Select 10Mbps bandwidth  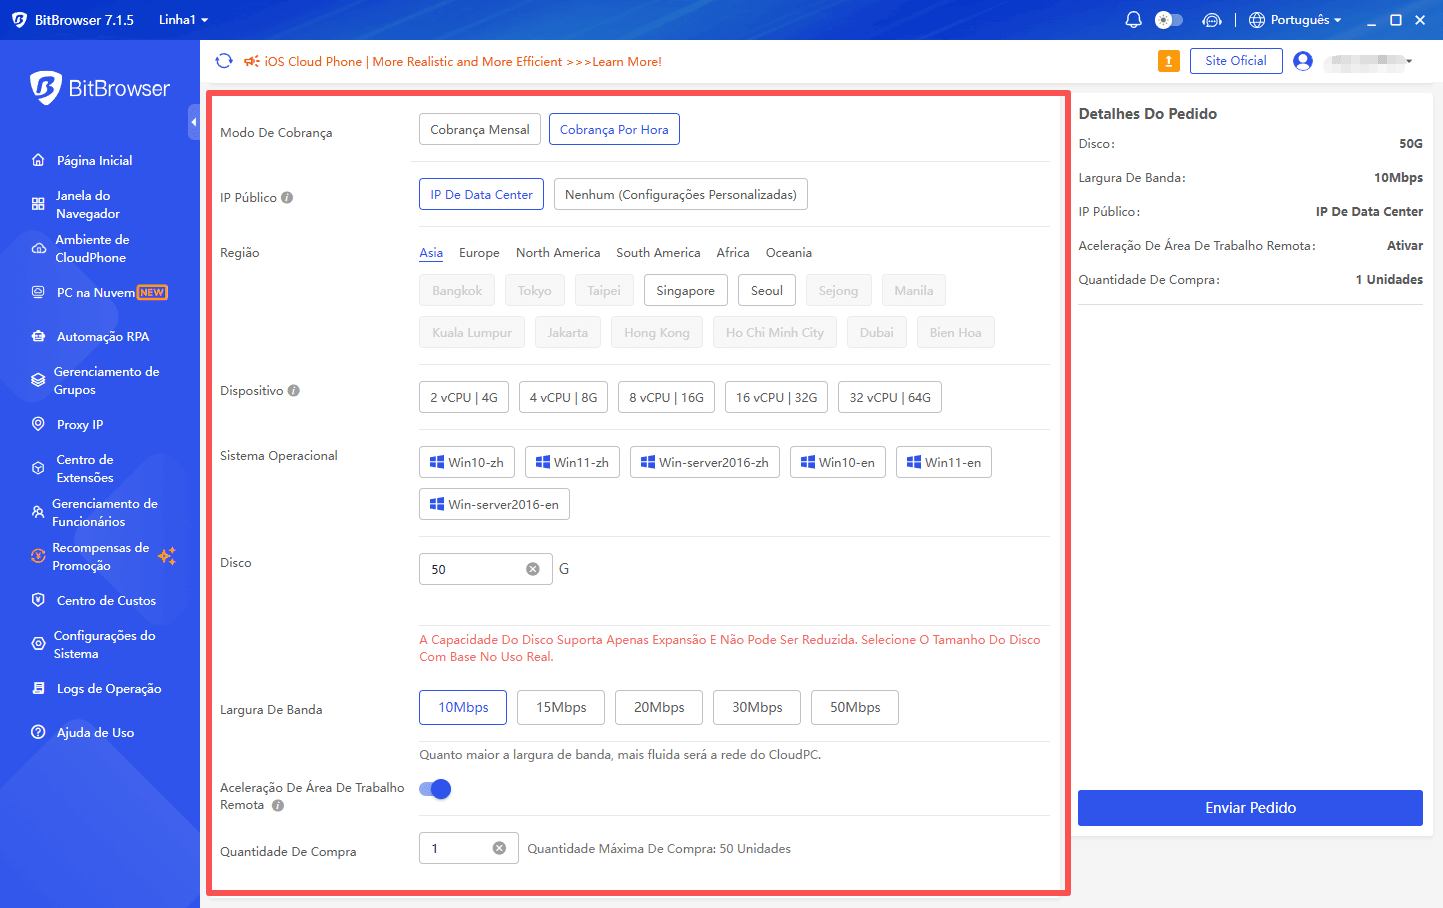coord(463,707)
